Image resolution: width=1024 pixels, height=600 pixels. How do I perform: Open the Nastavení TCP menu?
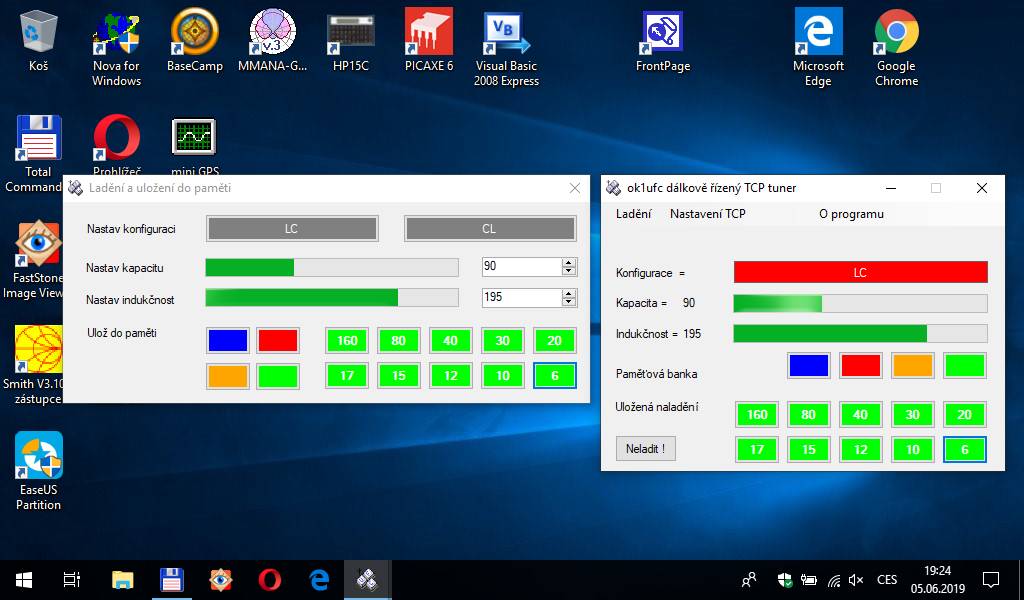[x=707, y=214]
